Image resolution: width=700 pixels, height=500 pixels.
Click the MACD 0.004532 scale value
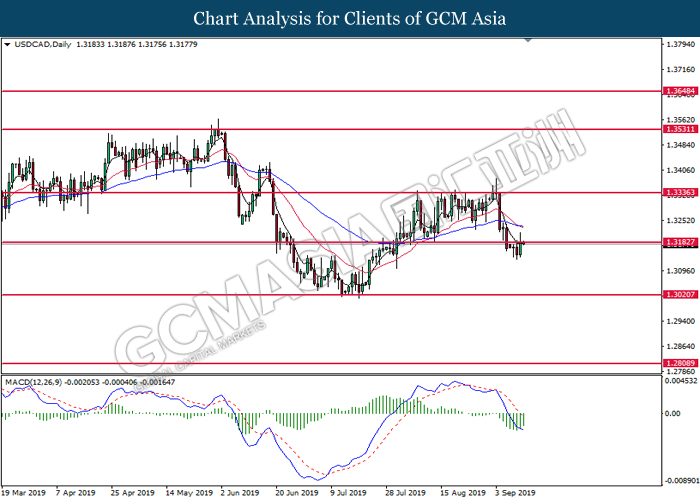pos(680,381)
